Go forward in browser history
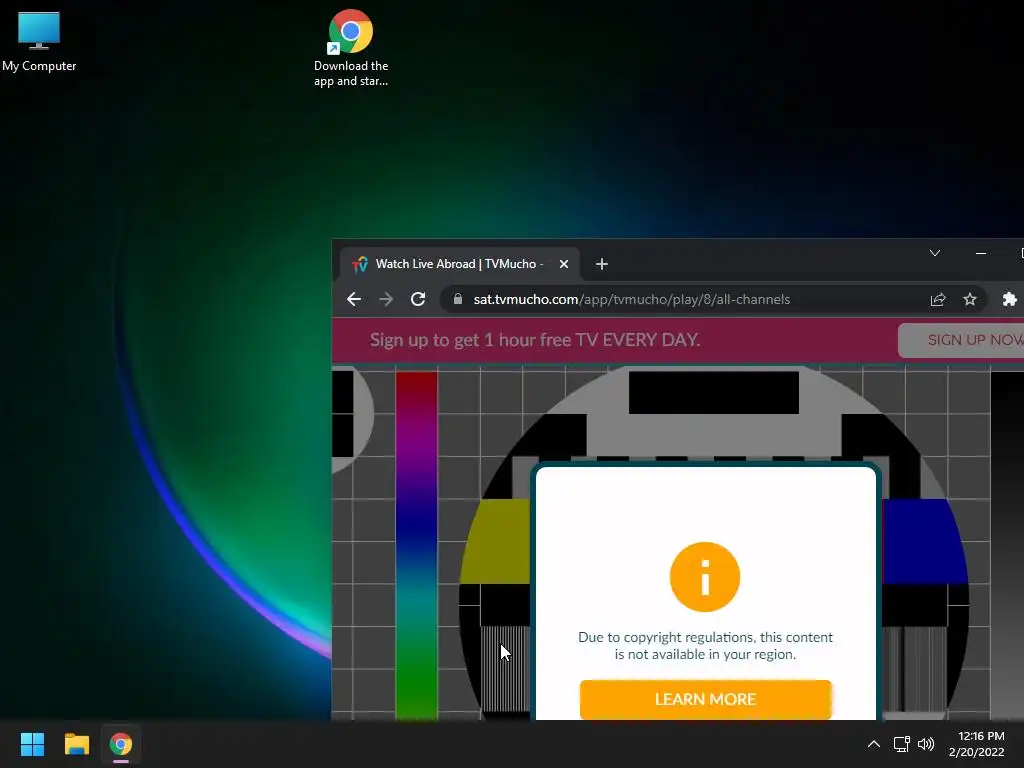 [386, 299]
